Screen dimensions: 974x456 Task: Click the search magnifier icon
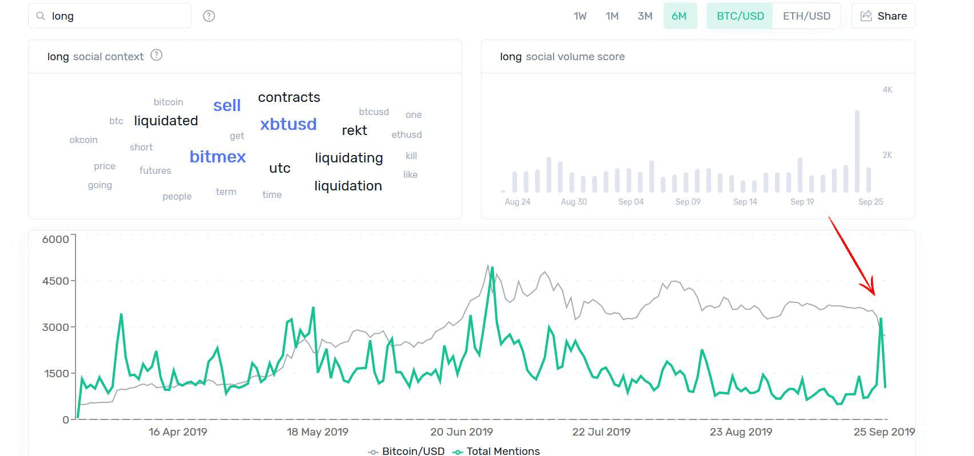41,16
